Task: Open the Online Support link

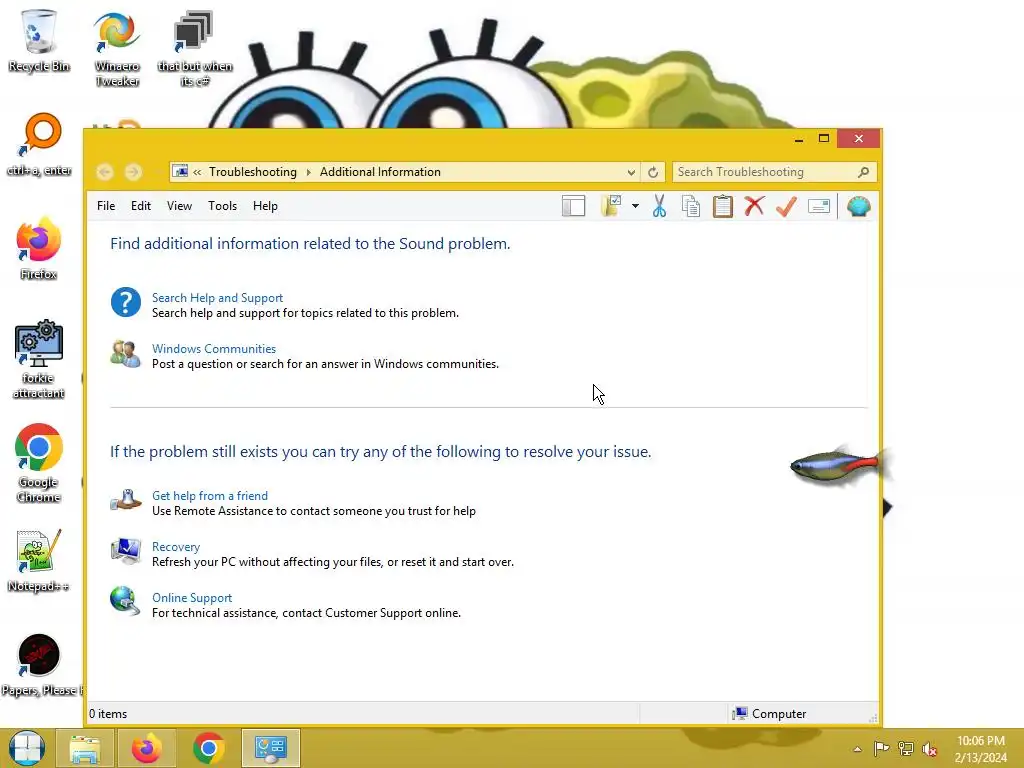Action: coord(192,598)
